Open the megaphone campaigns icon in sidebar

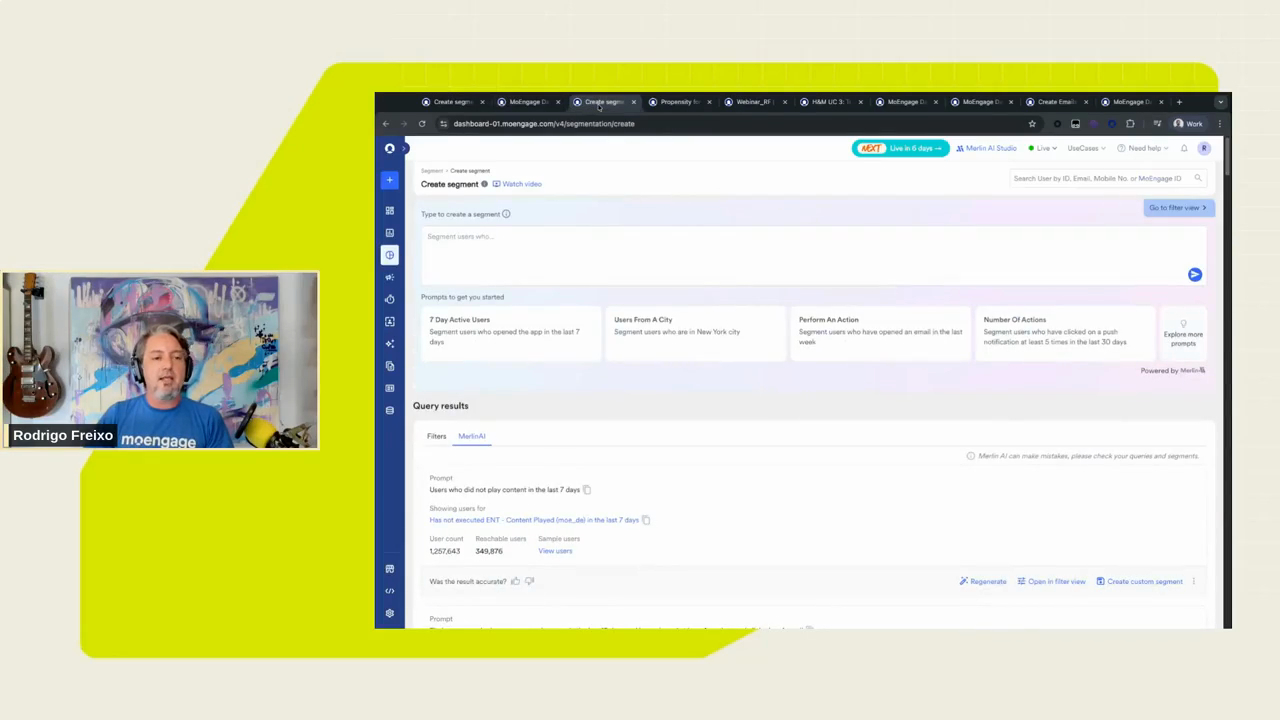tap(390, 277)
